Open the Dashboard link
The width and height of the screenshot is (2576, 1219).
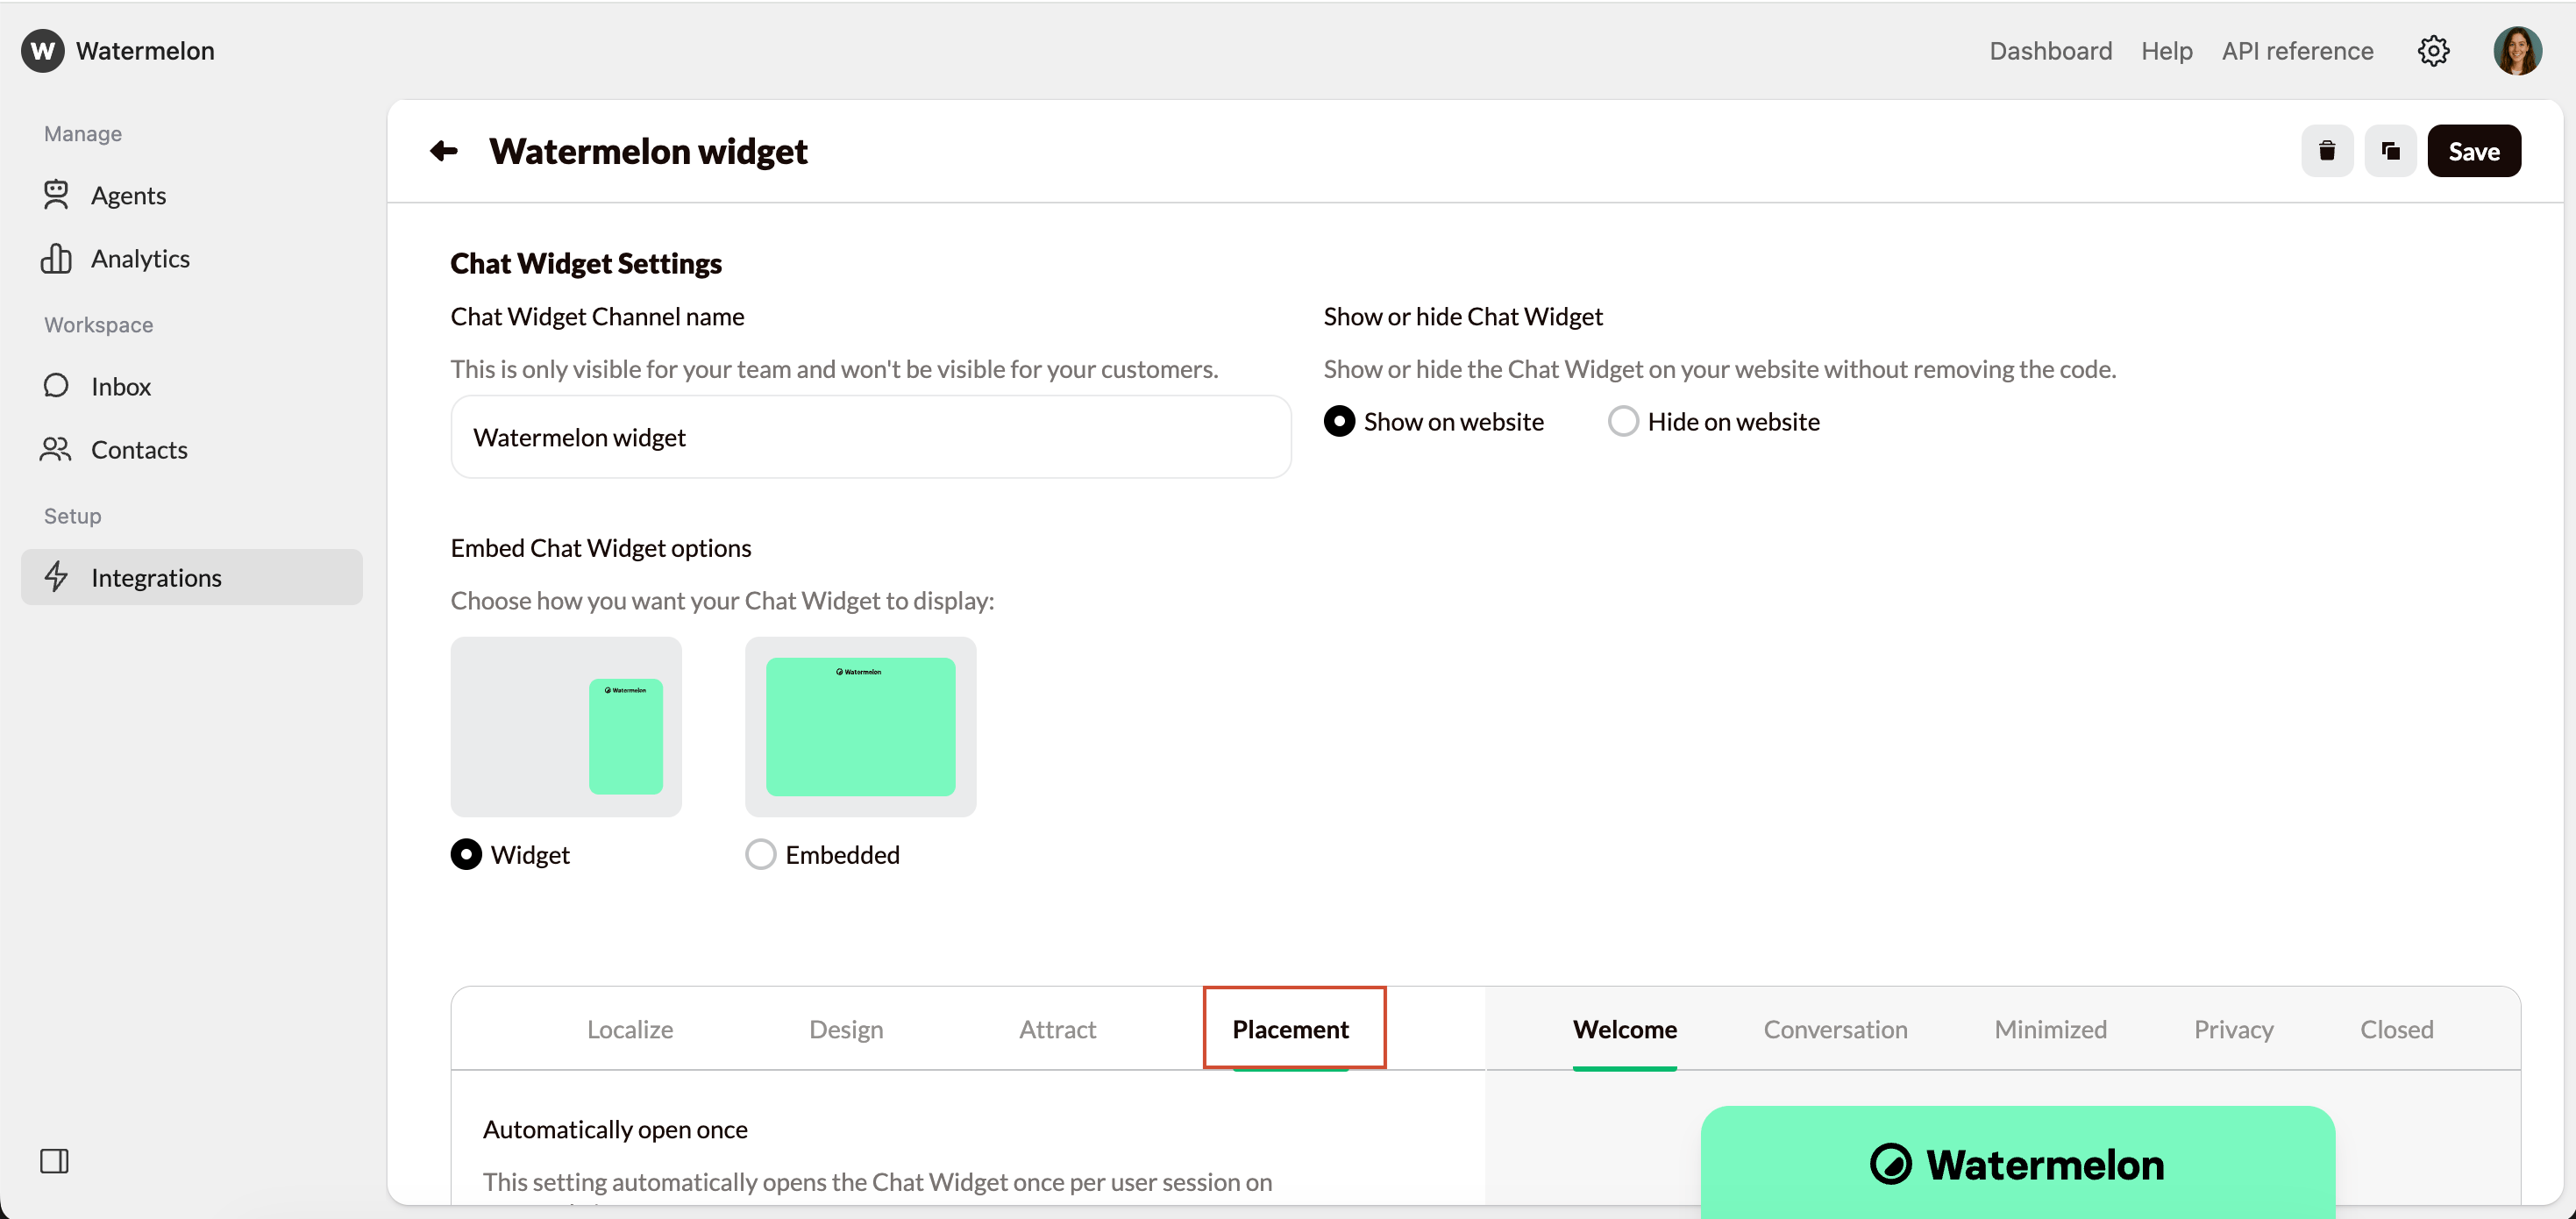click(x=2050, y=50)
